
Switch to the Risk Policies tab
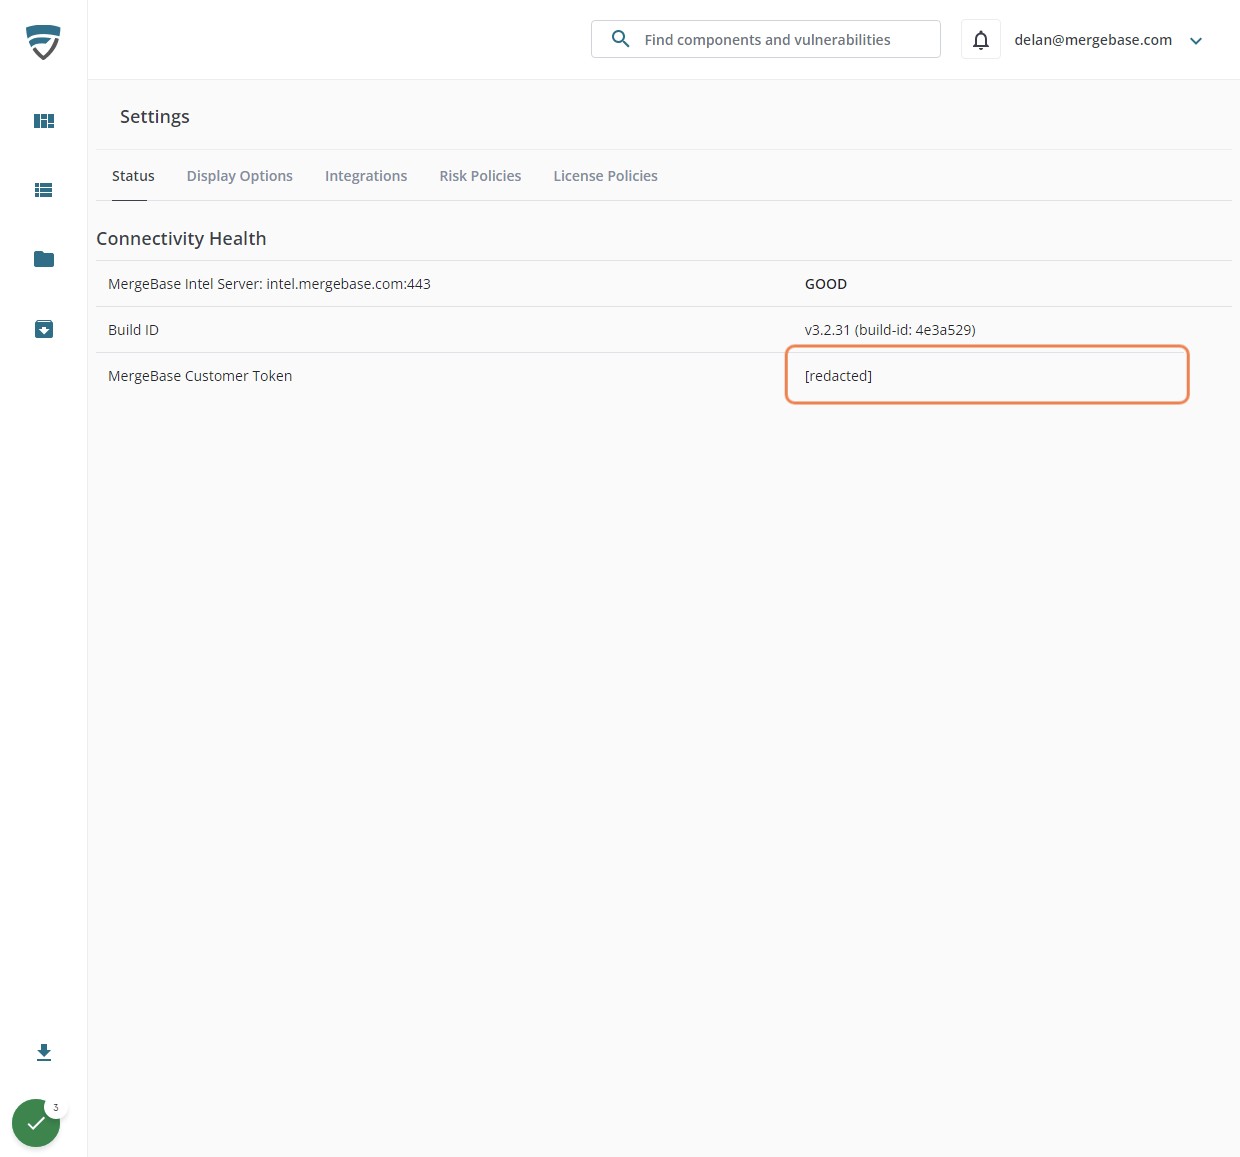pyautogui.click(x=480, y=176)
